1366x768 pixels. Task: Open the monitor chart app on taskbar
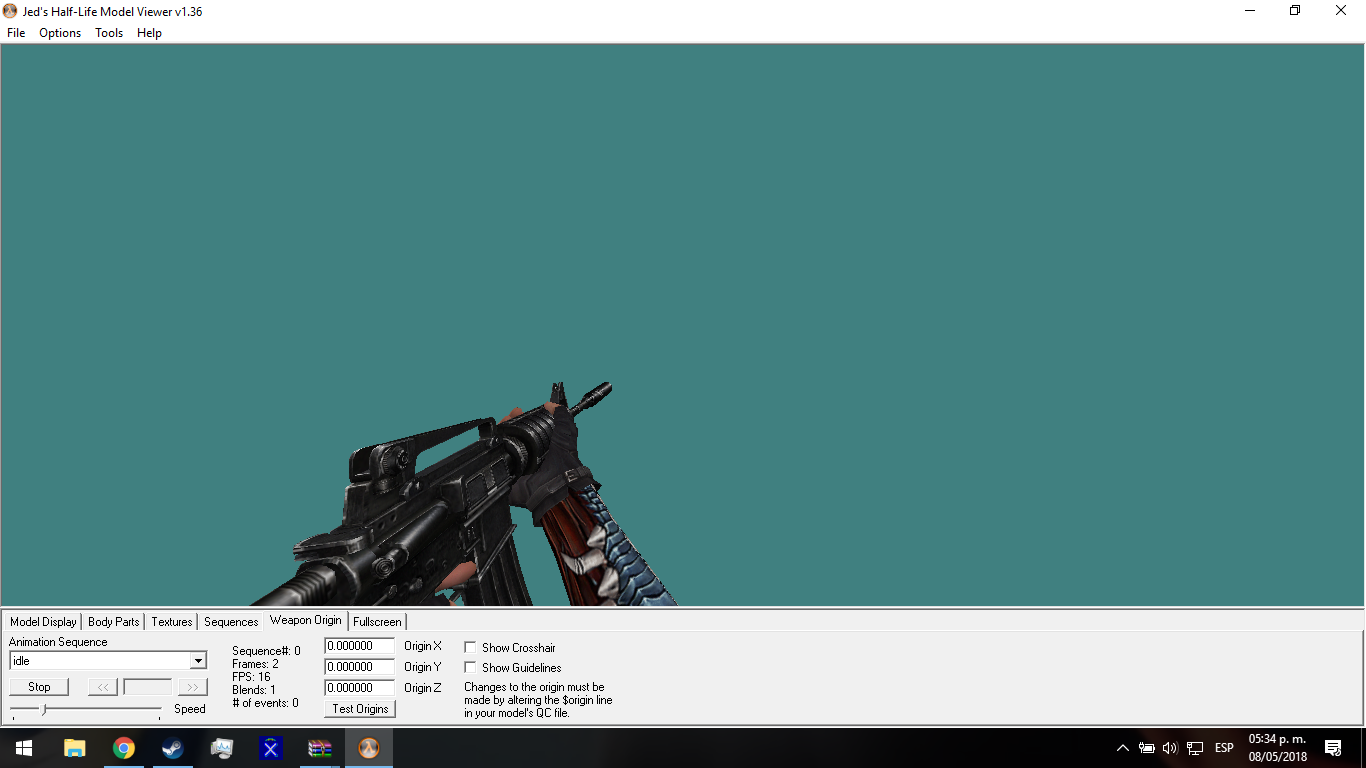(x=222, y=748)
